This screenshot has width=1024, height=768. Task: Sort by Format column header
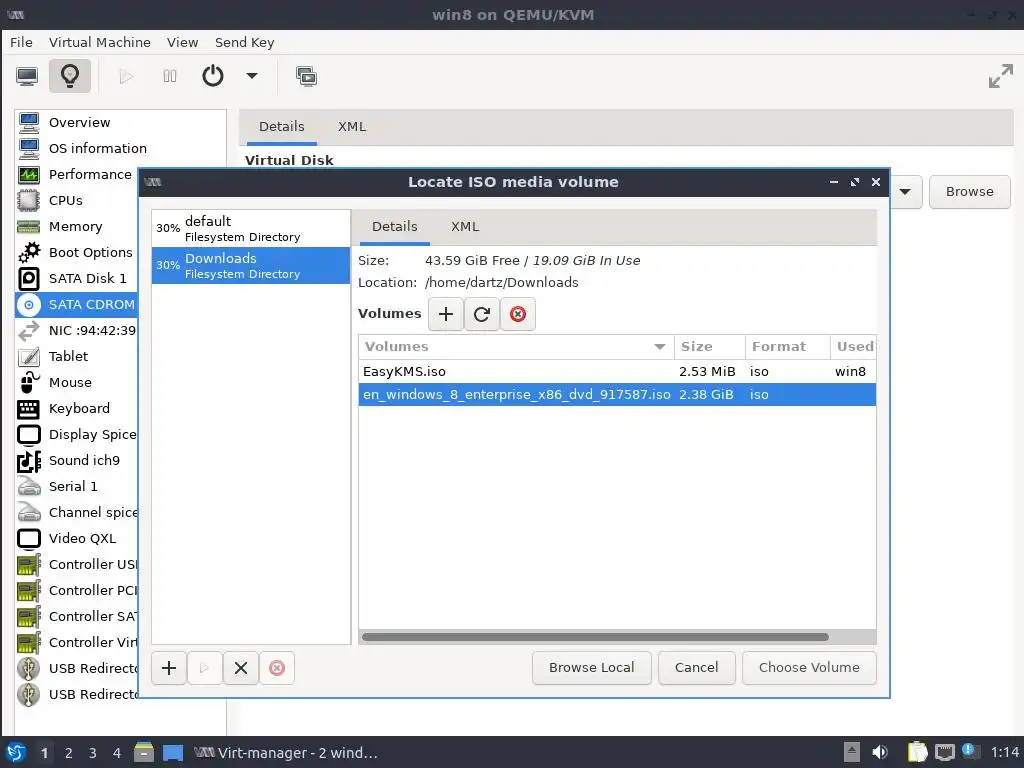click(788, 347)
